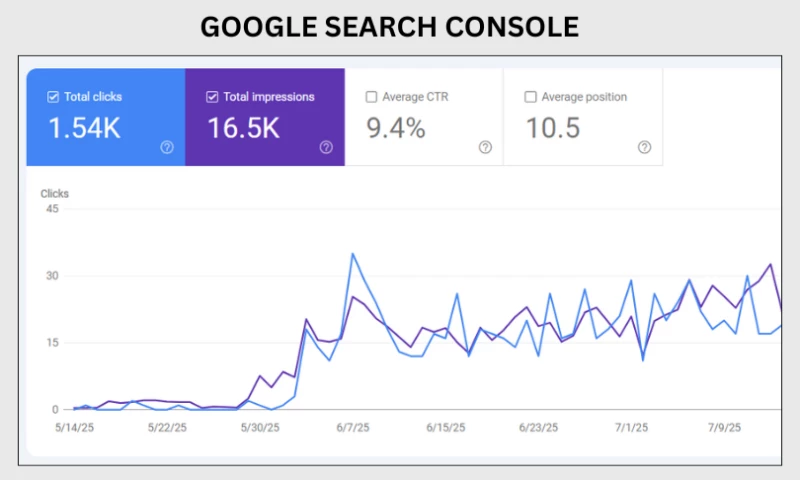Click the GOOGLE SEARCH CONSOLE heading

coord(389,27)
